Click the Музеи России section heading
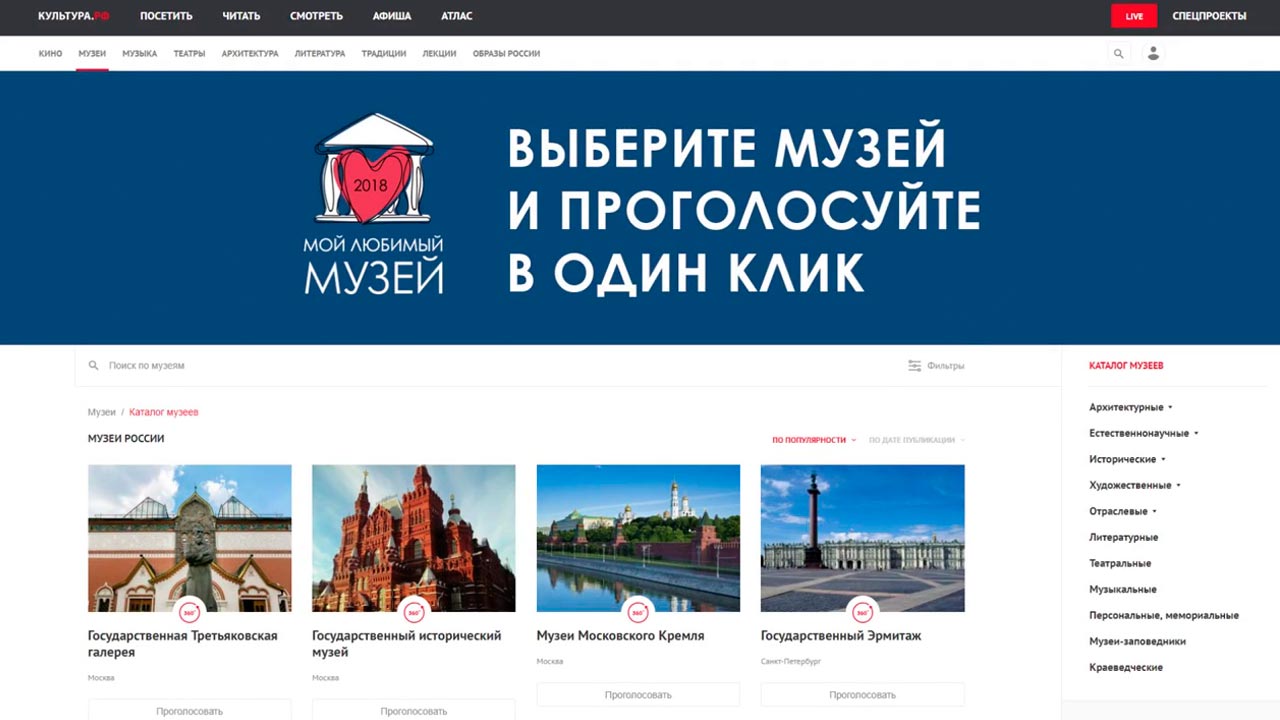This screenshot has width=1280, height=720. (x=126, y=439)
